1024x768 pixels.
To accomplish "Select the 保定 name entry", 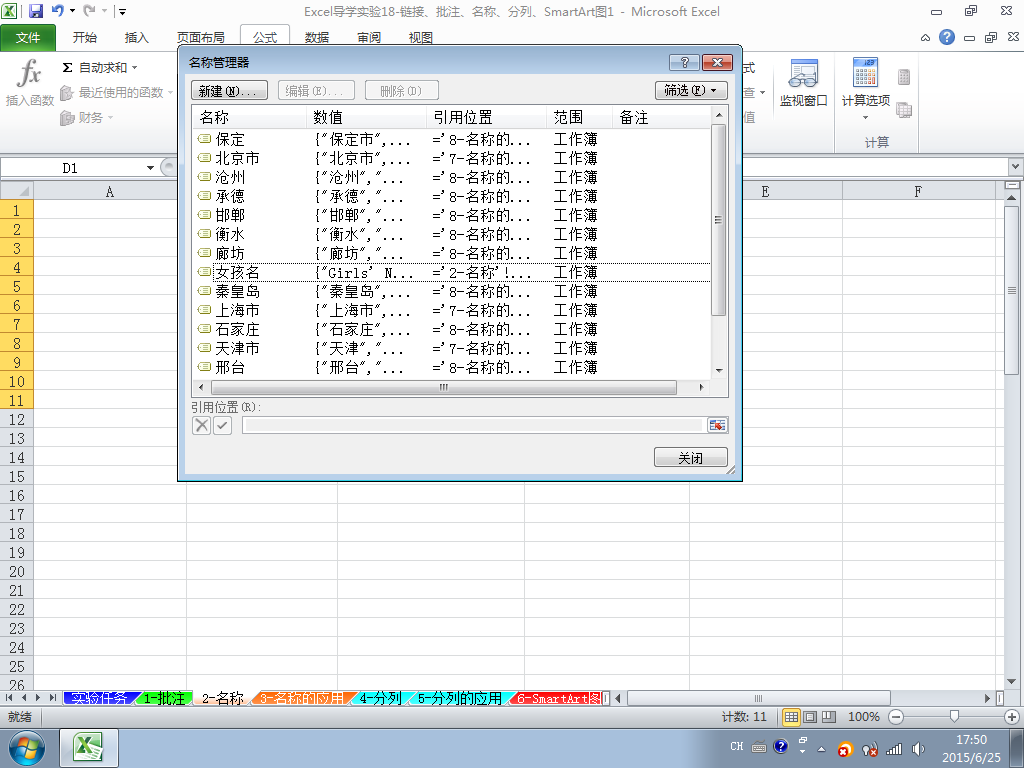I will click(452, 139).
